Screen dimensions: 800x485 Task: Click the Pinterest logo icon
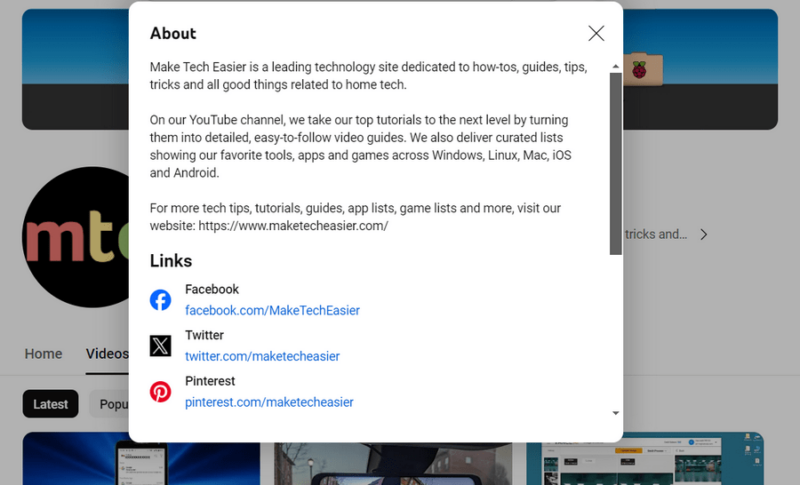(160, 392)
